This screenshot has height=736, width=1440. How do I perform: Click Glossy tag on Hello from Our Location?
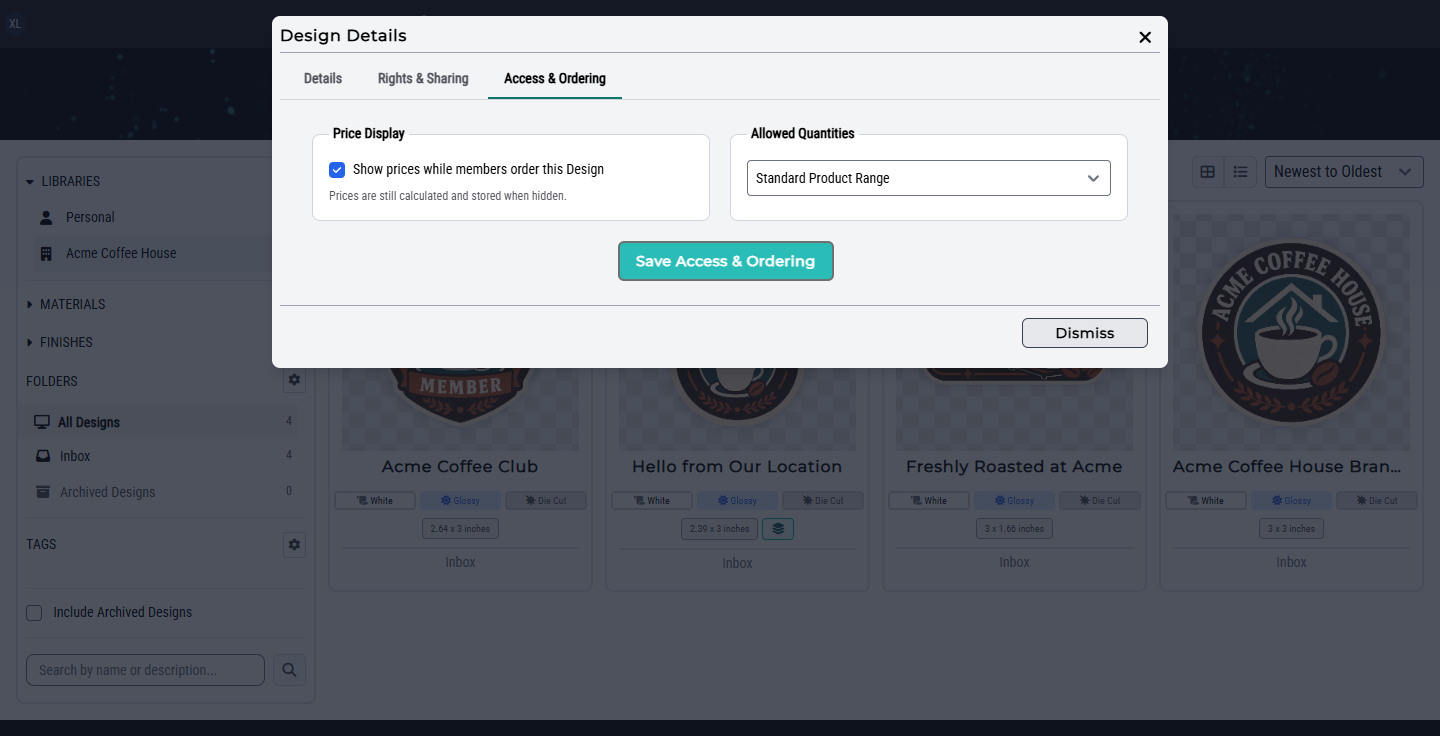pyautogui.click(x=737, y=501)
